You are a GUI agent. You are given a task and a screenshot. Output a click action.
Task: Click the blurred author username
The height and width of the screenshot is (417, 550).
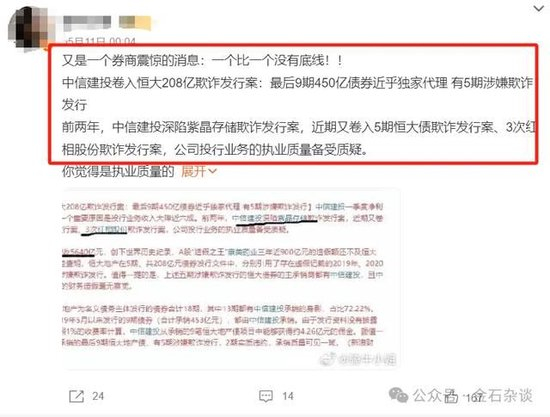(87, 22)
